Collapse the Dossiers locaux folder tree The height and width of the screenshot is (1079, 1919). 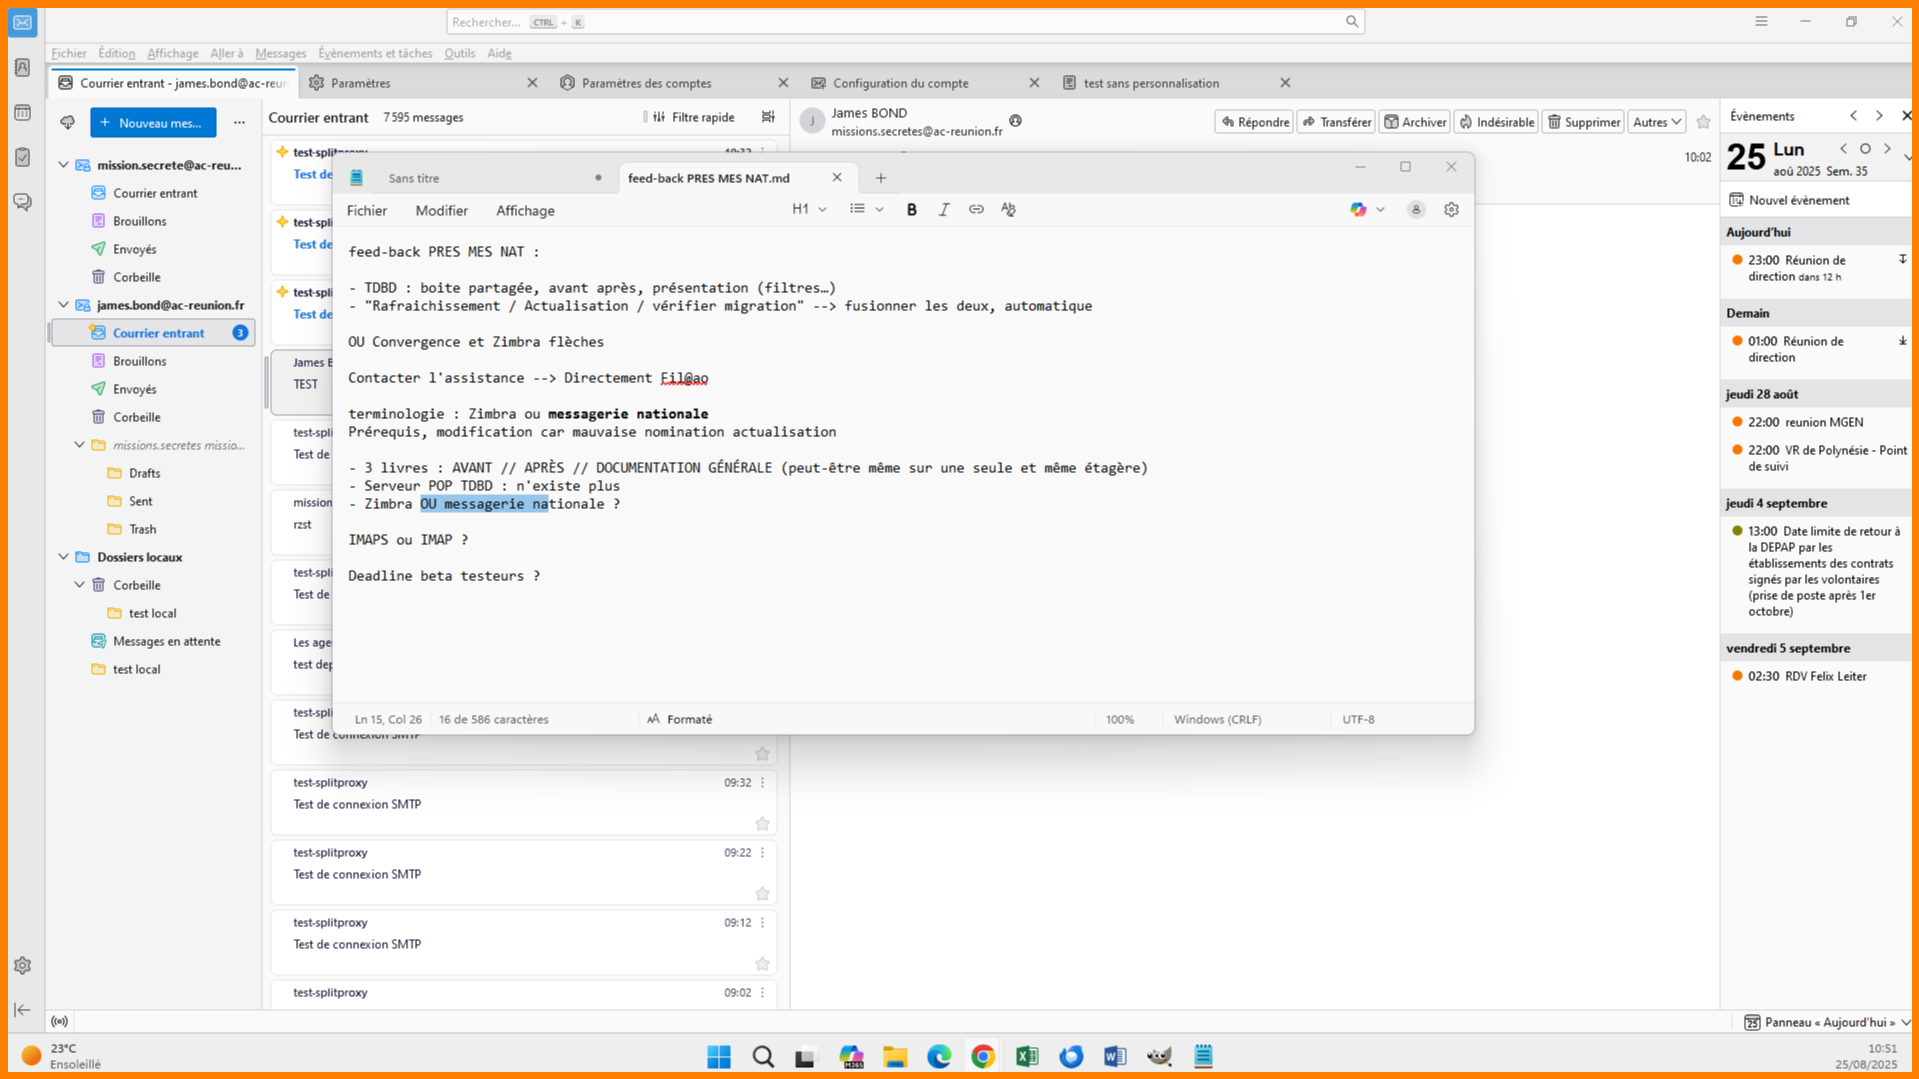pyautogui.click(x=63, y=557)
